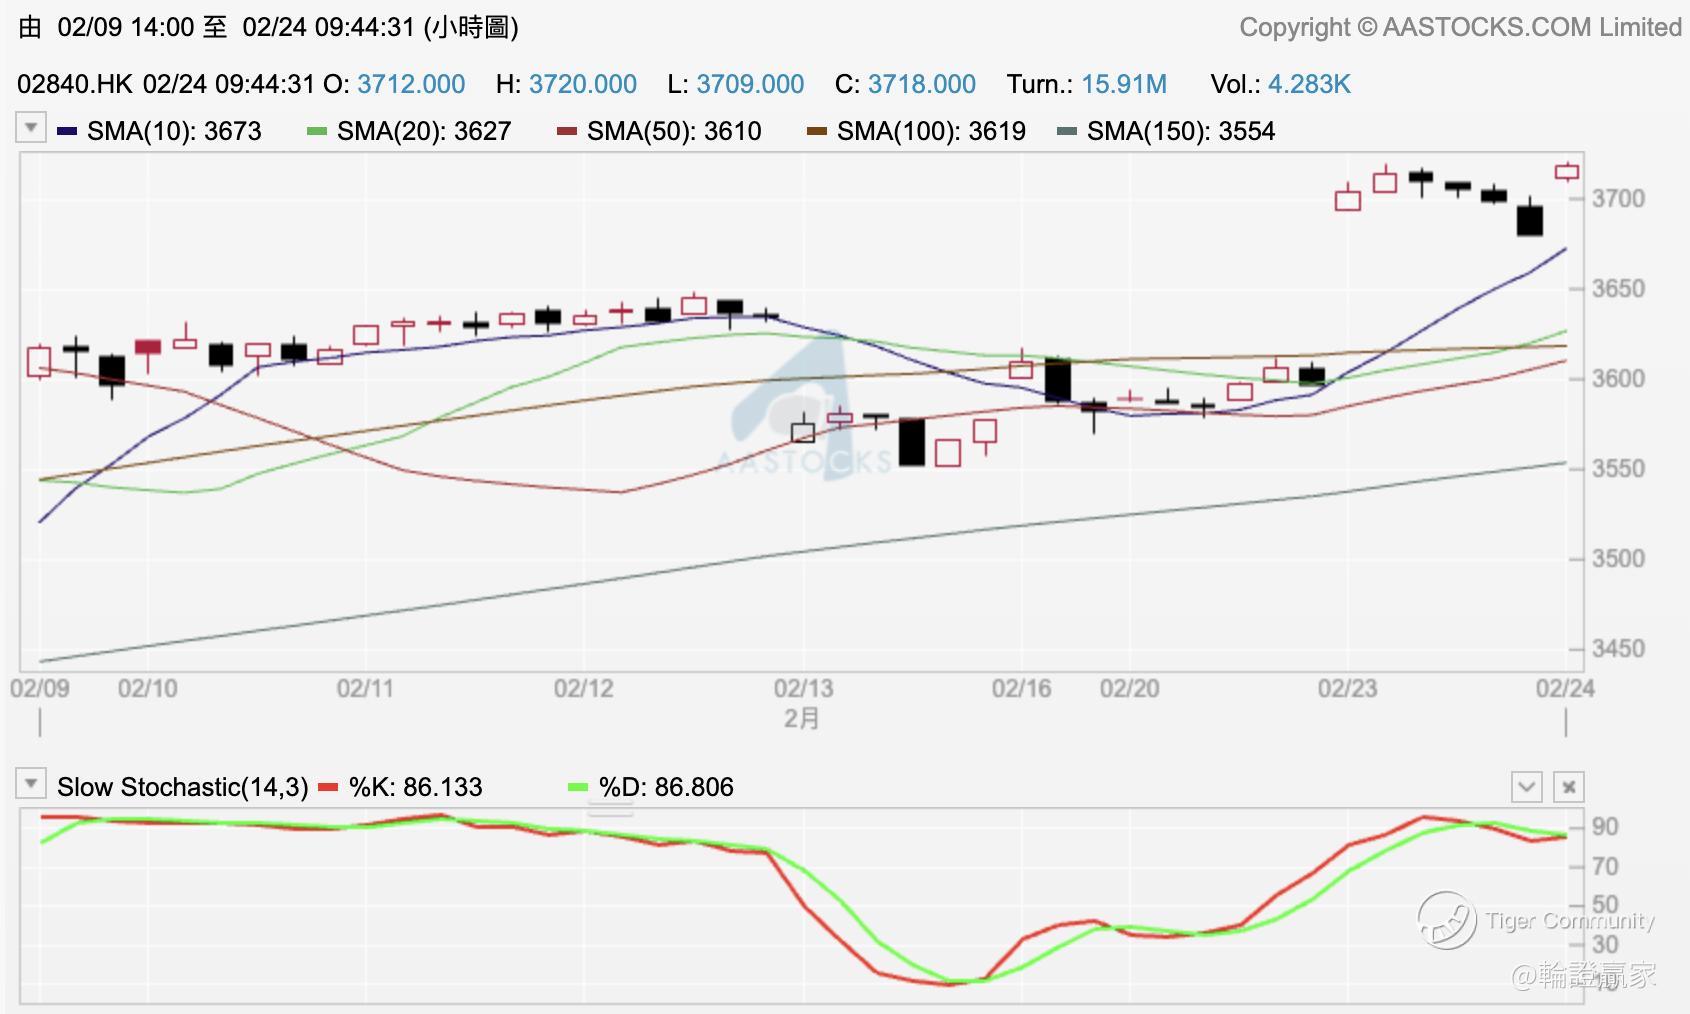Click the SMA(100) brown color swatch

pos(817,131)
